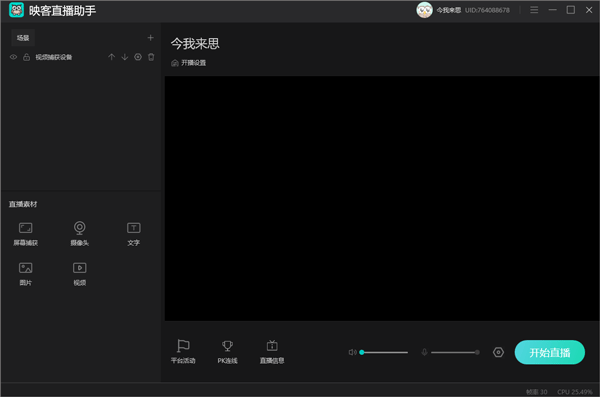The image size is (600, 397).
Task: Toggle the lock on 视频捕获设备 source
Action: tap(26, 57)
